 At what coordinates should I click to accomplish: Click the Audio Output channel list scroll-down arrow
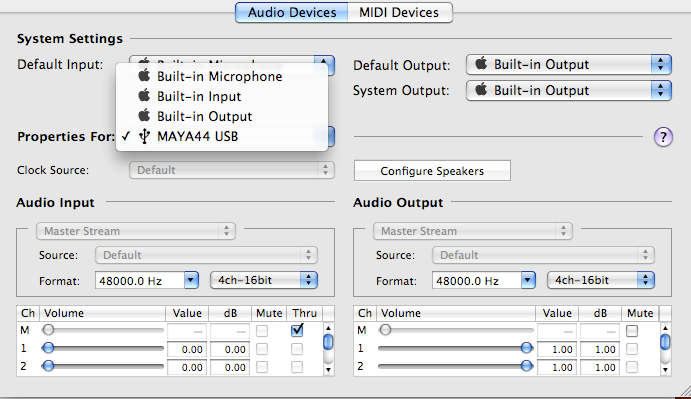[x=665, y=370]
